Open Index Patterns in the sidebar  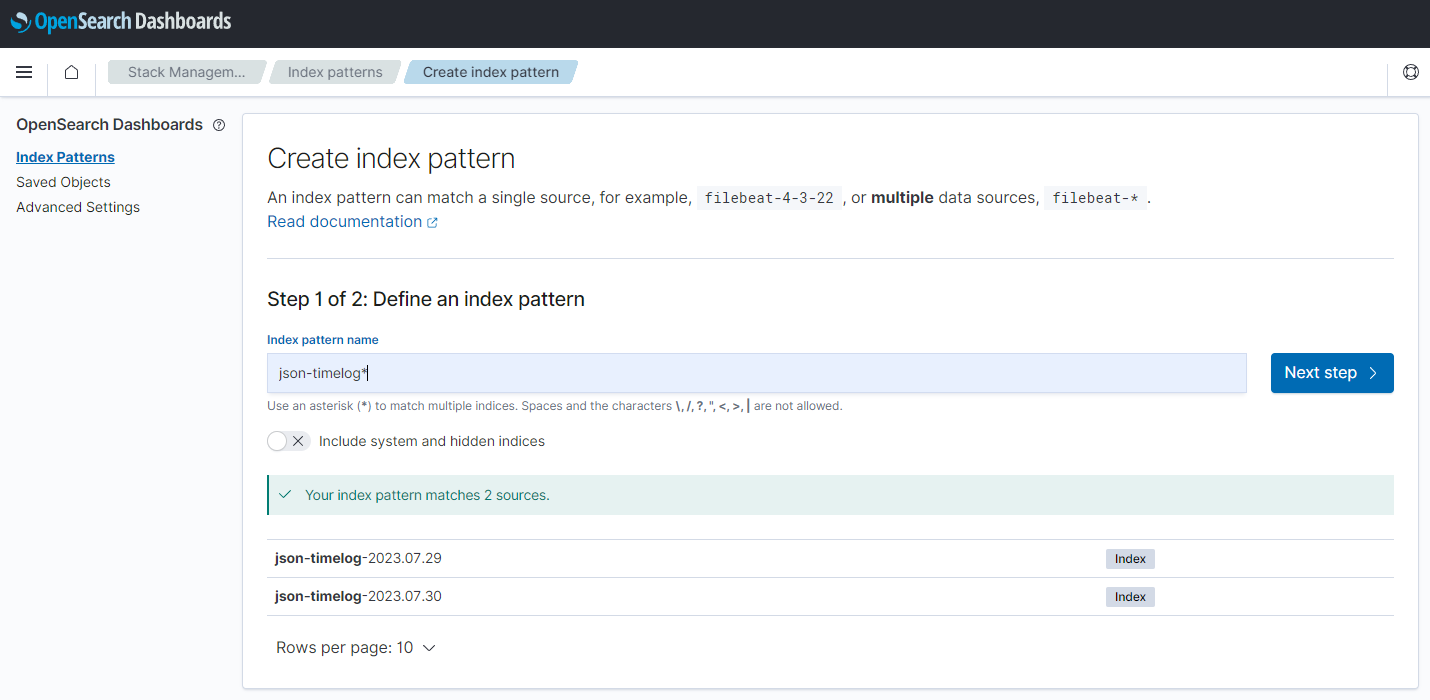(x=65, y=157)
